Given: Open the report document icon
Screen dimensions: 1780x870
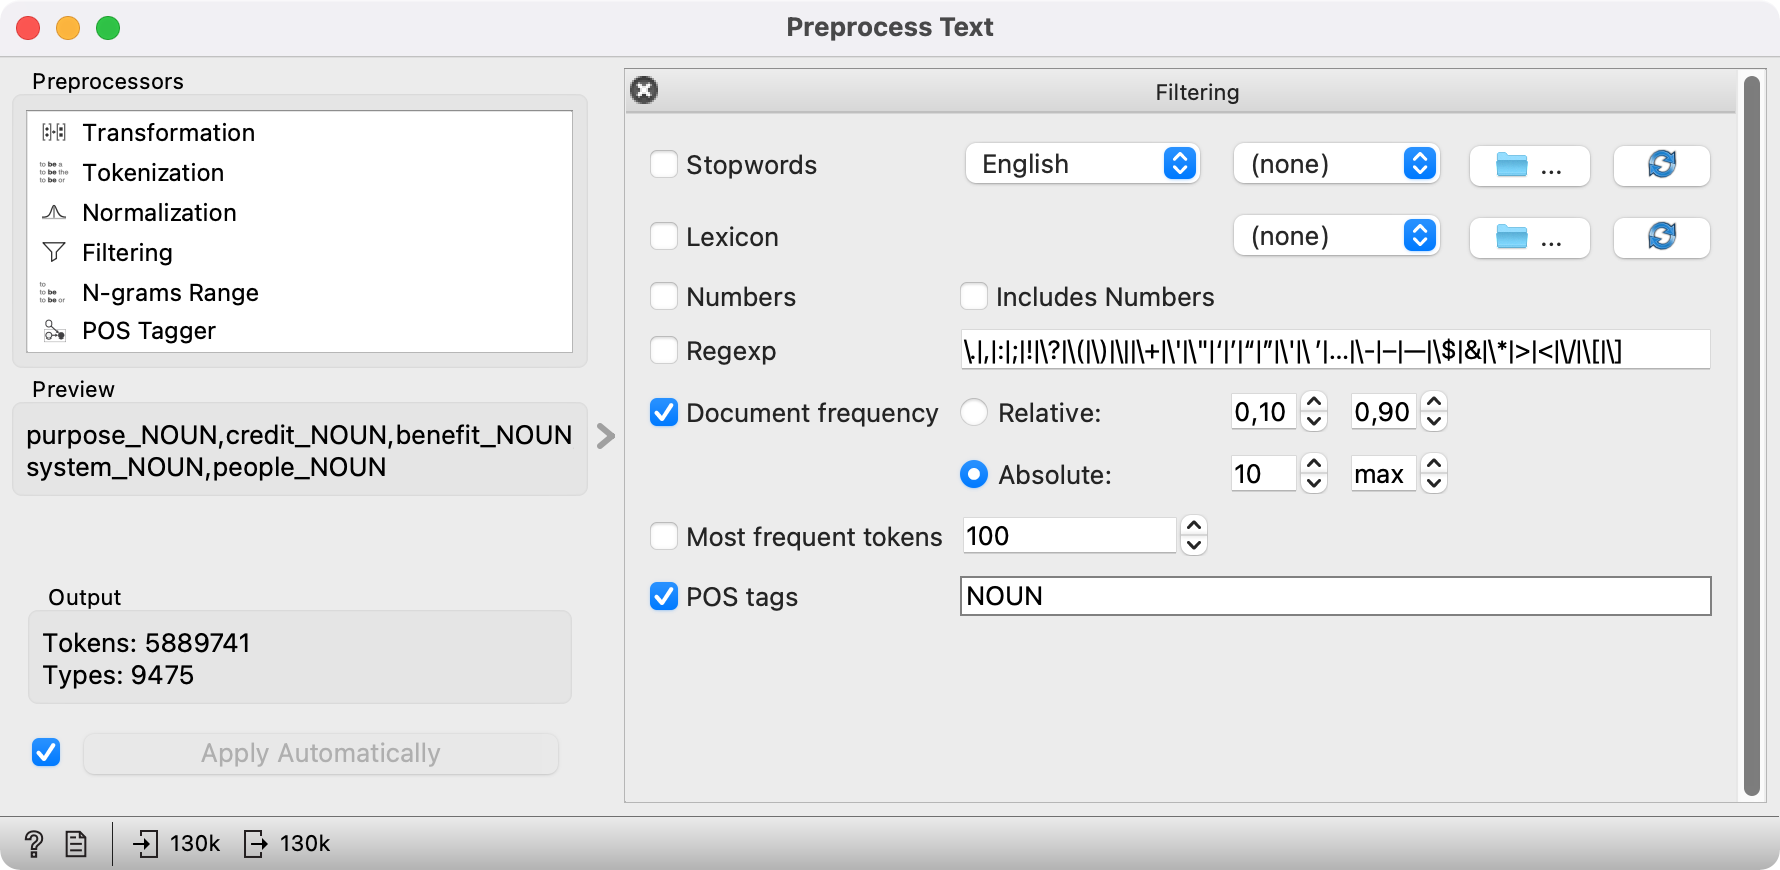Looking at the screenshot, I should (x=76, y=844).
